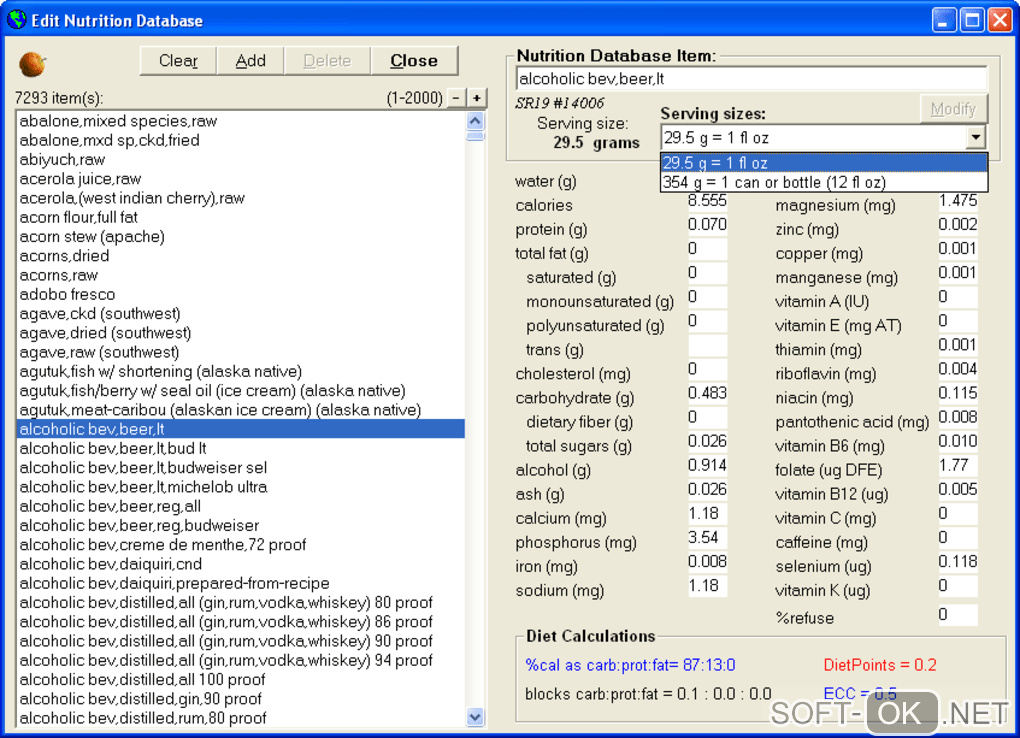Edit the niacin (mg) value field
The image size is (1020, 738).
pyautogui.click(x=958, y=394)
